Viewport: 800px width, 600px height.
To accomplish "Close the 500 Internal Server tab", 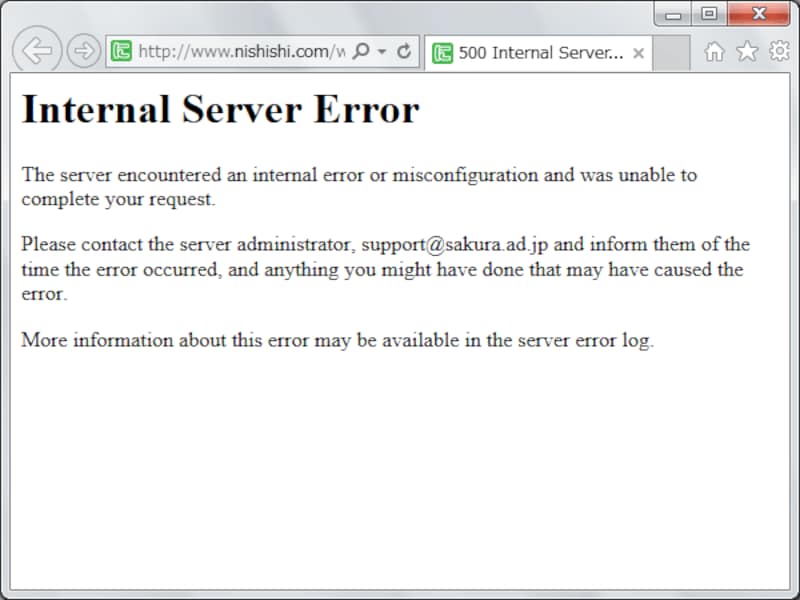I will coord(638,53).
